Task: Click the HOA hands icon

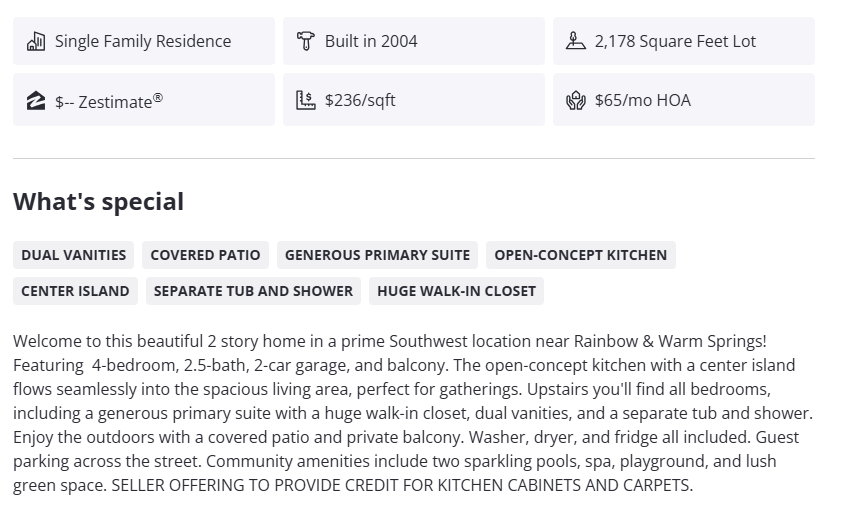Action: (575, 100)
